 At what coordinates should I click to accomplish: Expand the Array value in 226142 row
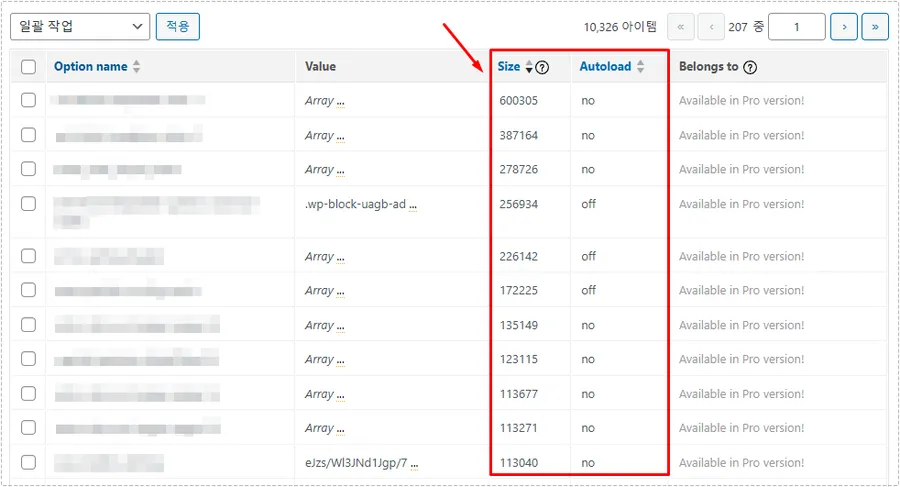[x=340, y=258]
